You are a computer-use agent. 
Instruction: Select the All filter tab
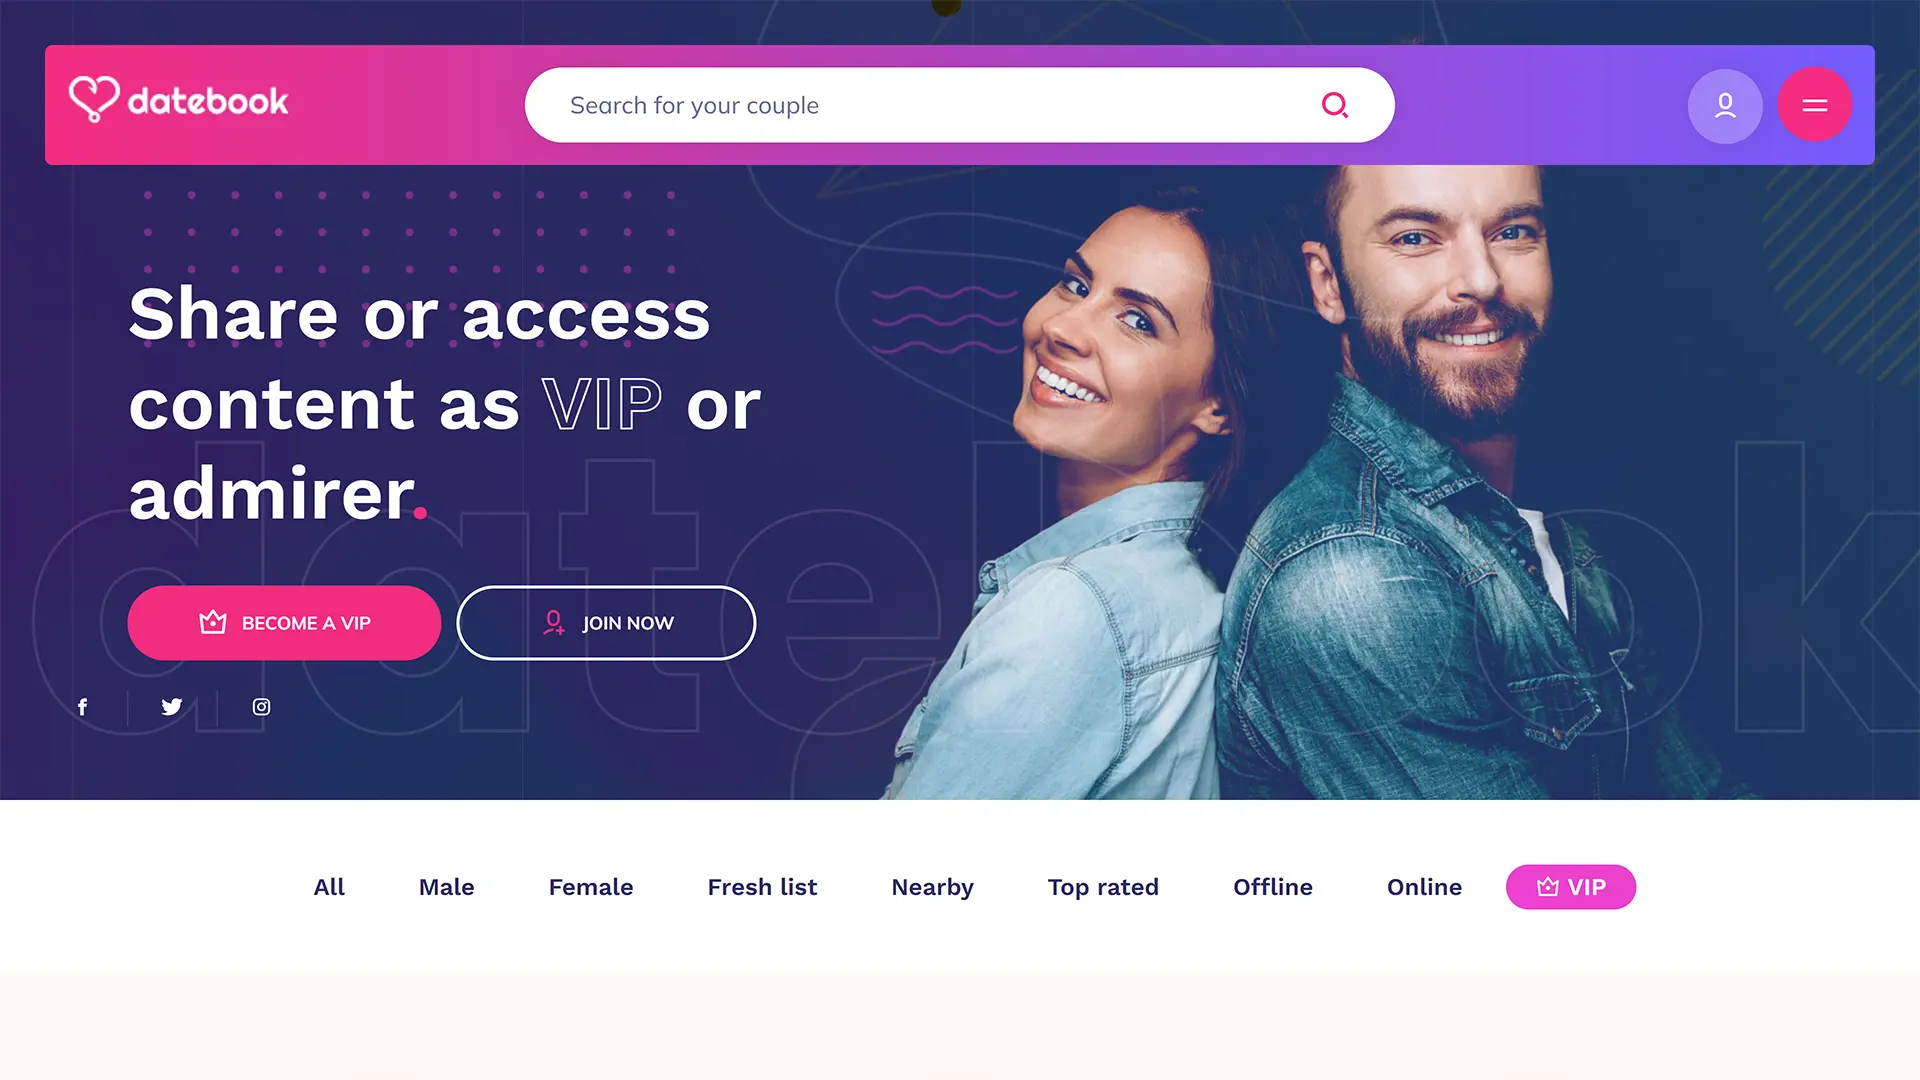pos(329,887)
